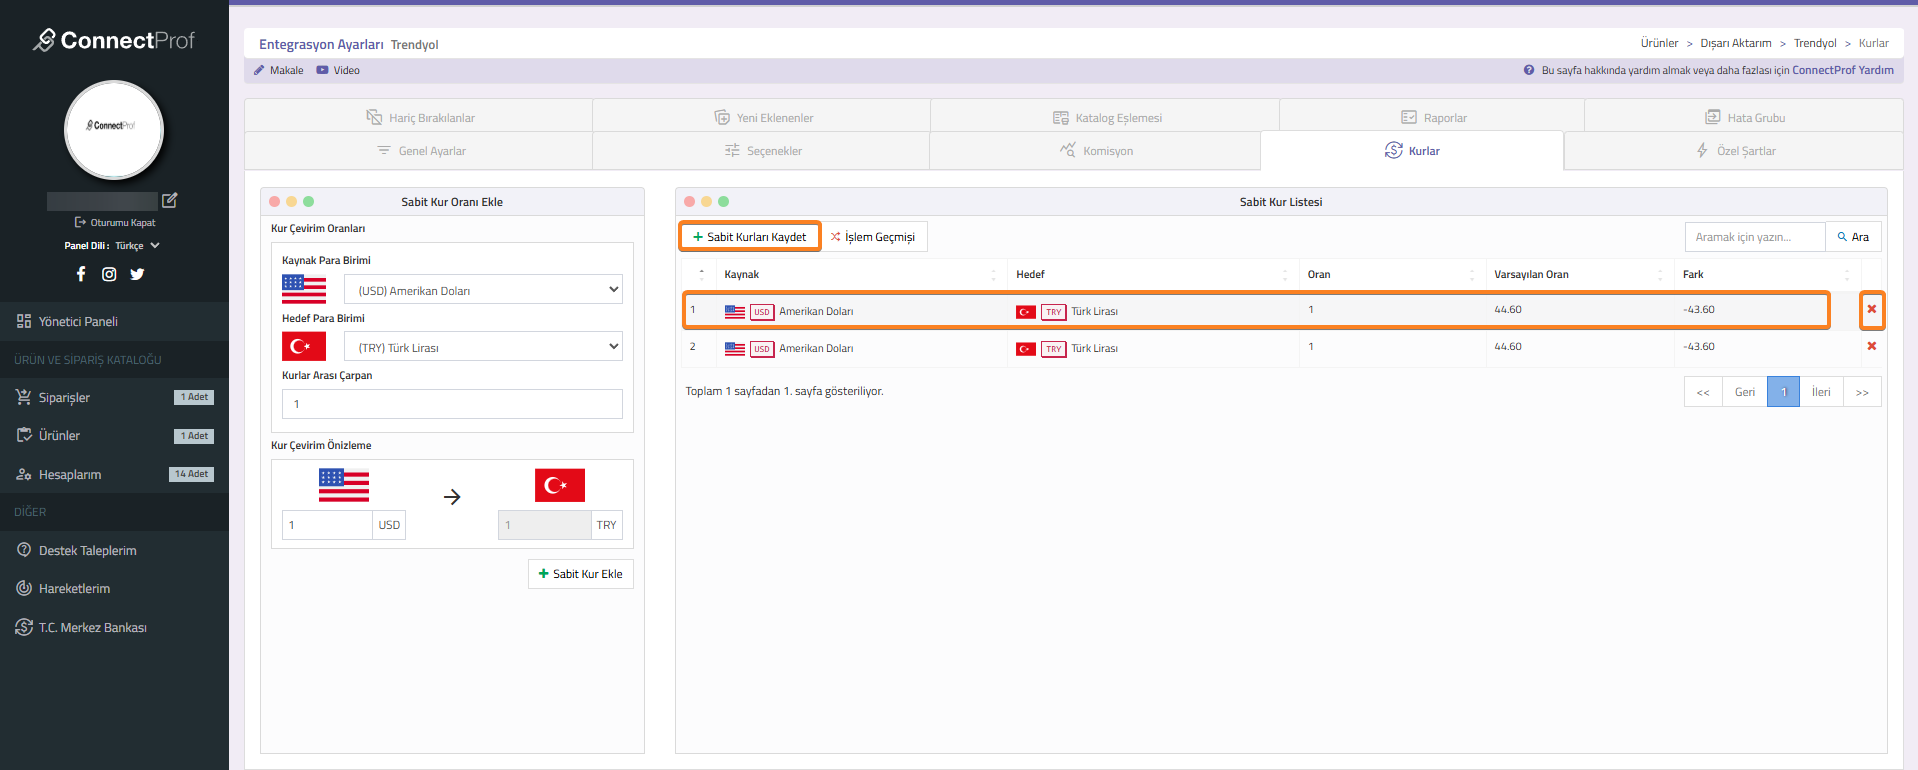Click the help question mark icon

[x=1528, y=70]
